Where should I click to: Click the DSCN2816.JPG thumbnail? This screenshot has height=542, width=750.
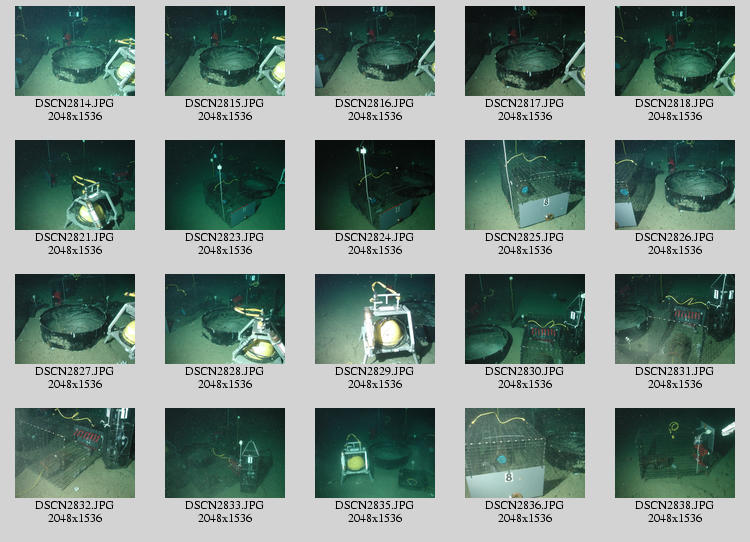375,51
